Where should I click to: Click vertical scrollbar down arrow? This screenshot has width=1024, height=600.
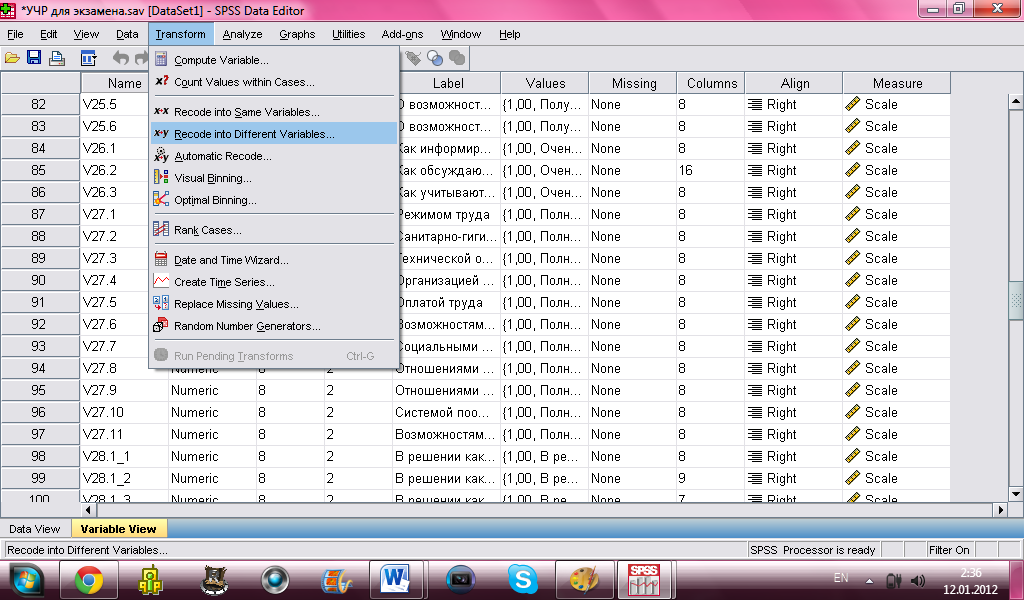click(1016, 494)
